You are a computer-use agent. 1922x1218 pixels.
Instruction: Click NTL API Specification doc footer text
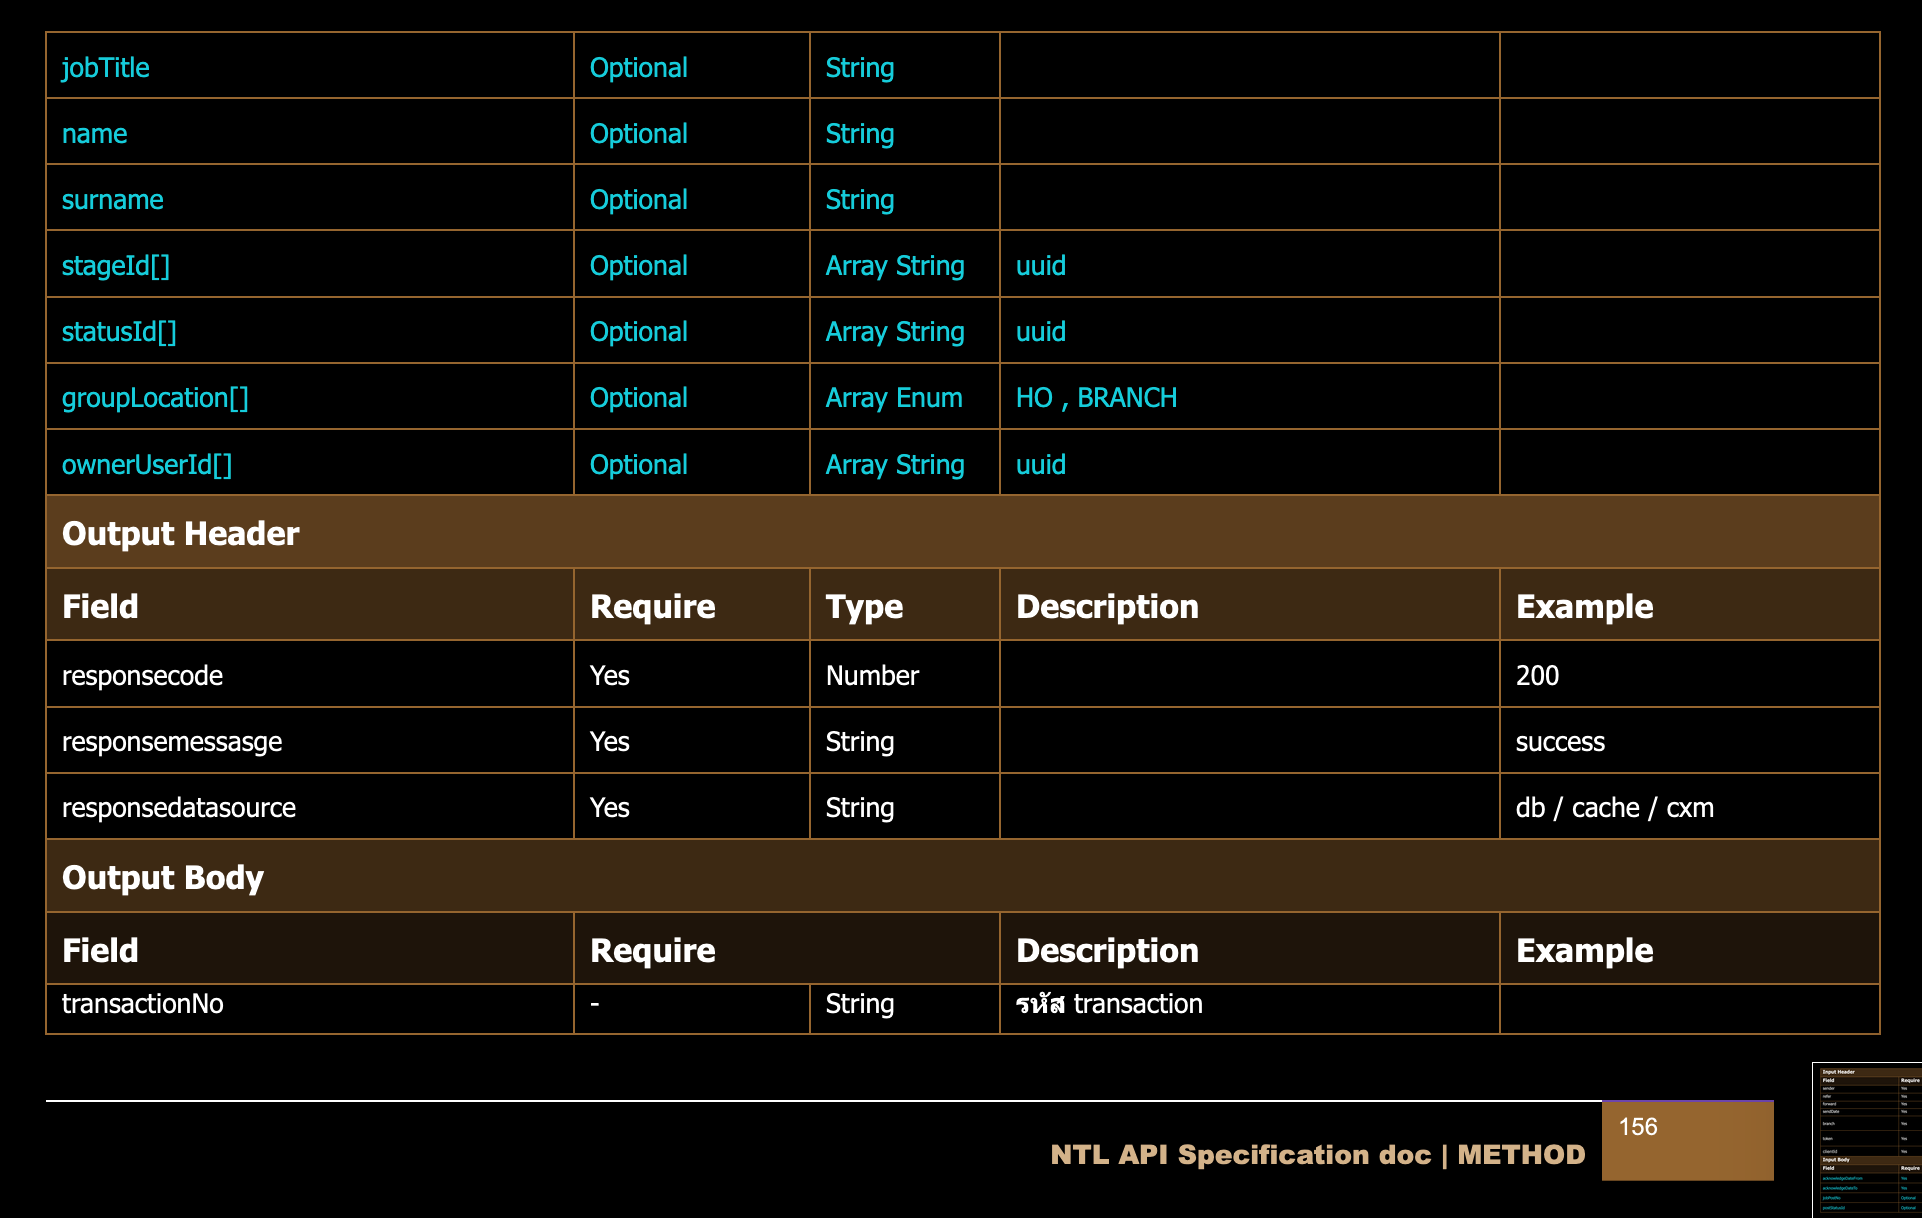tap(1240, 1155)
